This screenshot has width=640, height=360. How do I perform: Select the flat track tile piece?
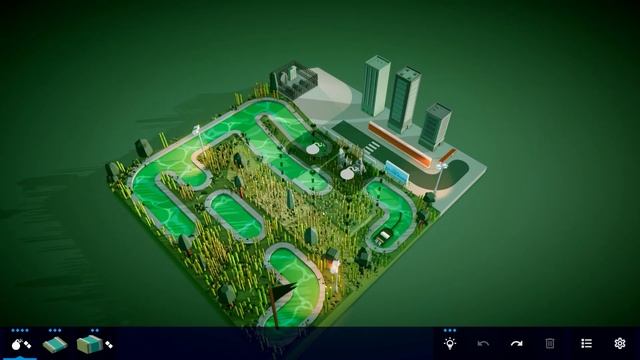pos(55,344)
